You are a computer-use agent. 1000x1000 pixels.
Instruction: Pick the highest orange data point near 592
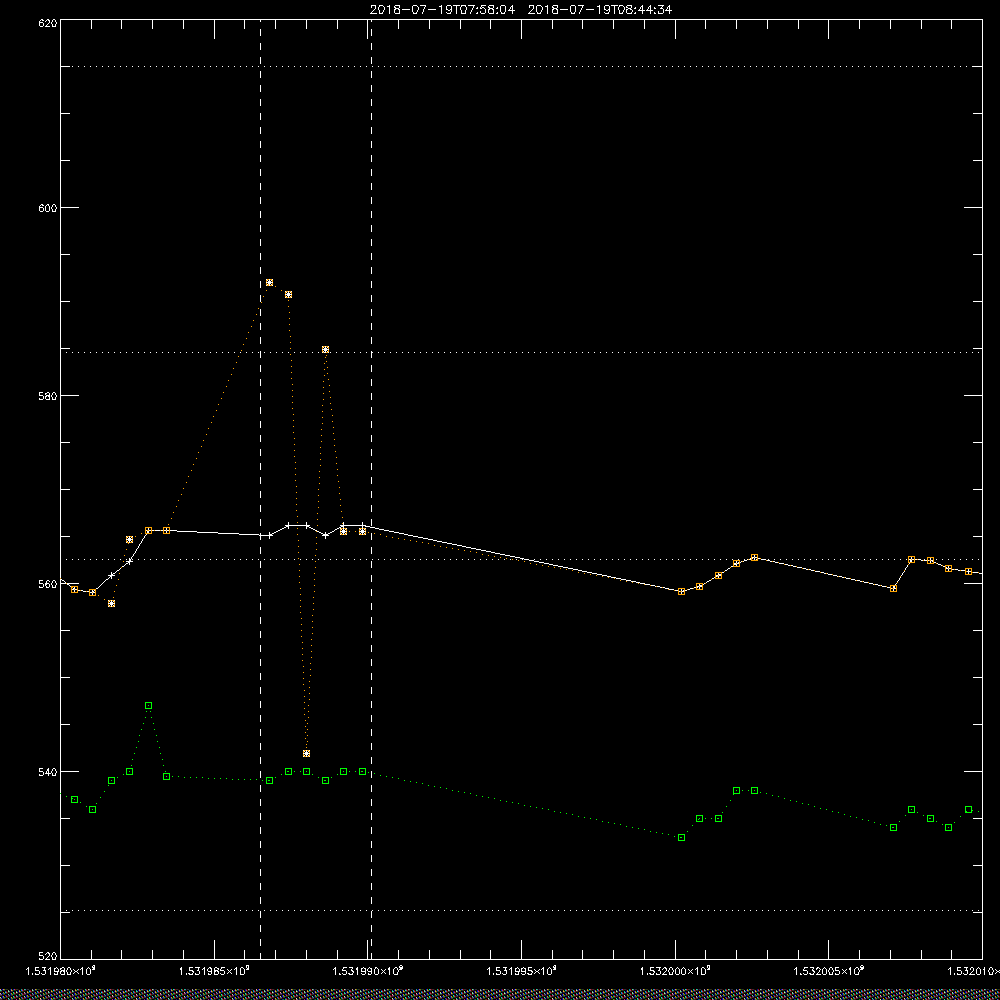pos(269,283)
